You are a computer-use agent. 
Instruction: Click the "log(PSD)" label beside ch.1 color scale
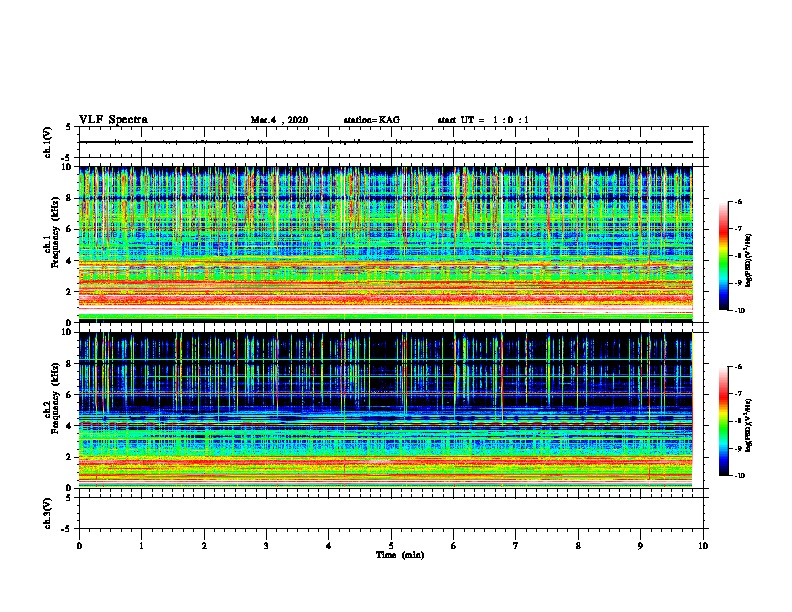pyautogui.click(x=749, y=261)
